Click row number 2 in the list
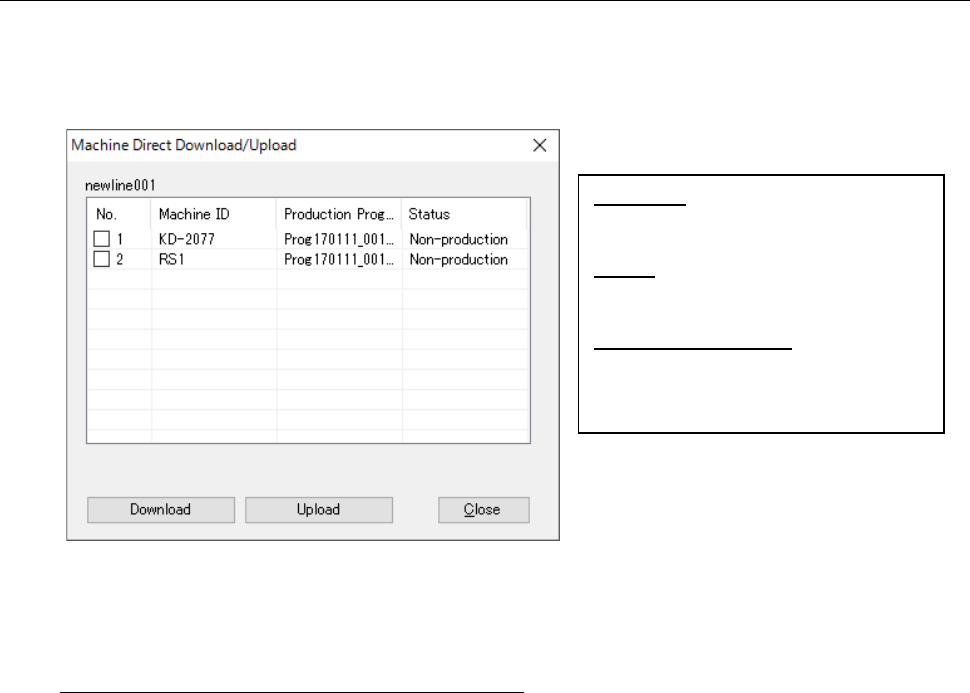This screenshot has width=970, height=693. click(122, 260)
